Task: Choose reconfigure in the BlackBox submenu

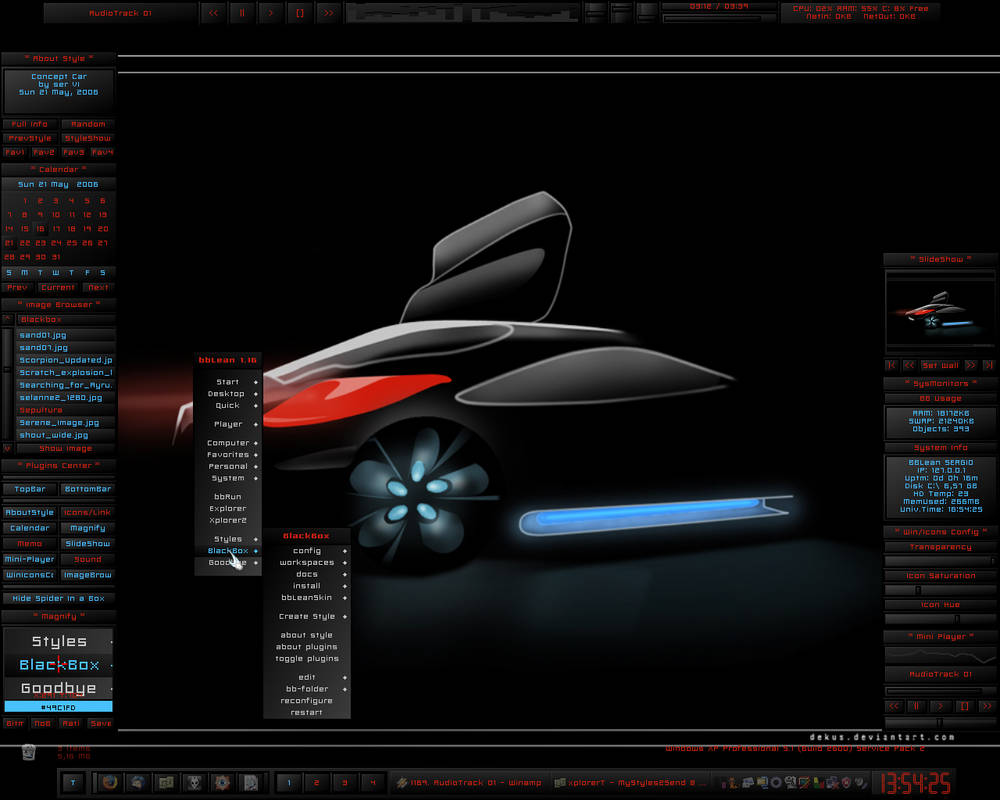Action: (x=307, y=700)
